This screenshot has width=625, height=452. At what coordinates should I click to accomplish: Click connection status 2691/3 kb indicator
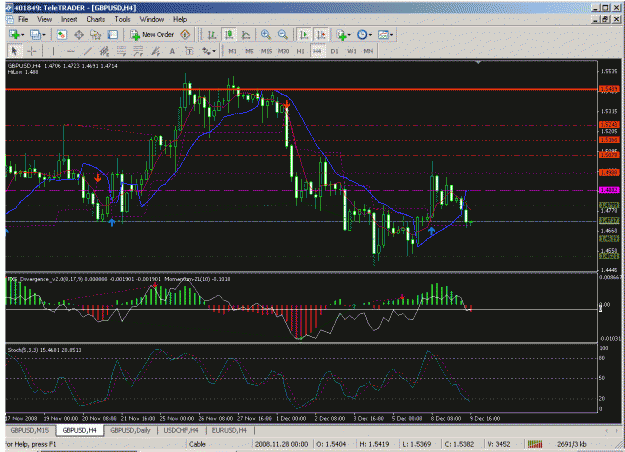click(572, 444)
